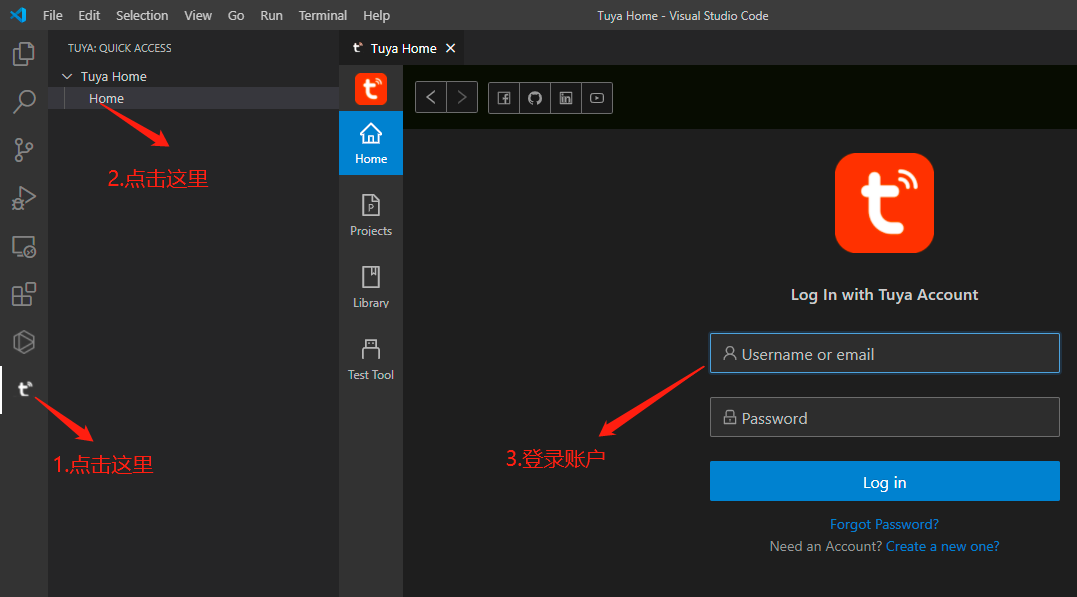Navigate forward with the right arrow
This screenshot has height=597, width=1077.
(462, 98)
